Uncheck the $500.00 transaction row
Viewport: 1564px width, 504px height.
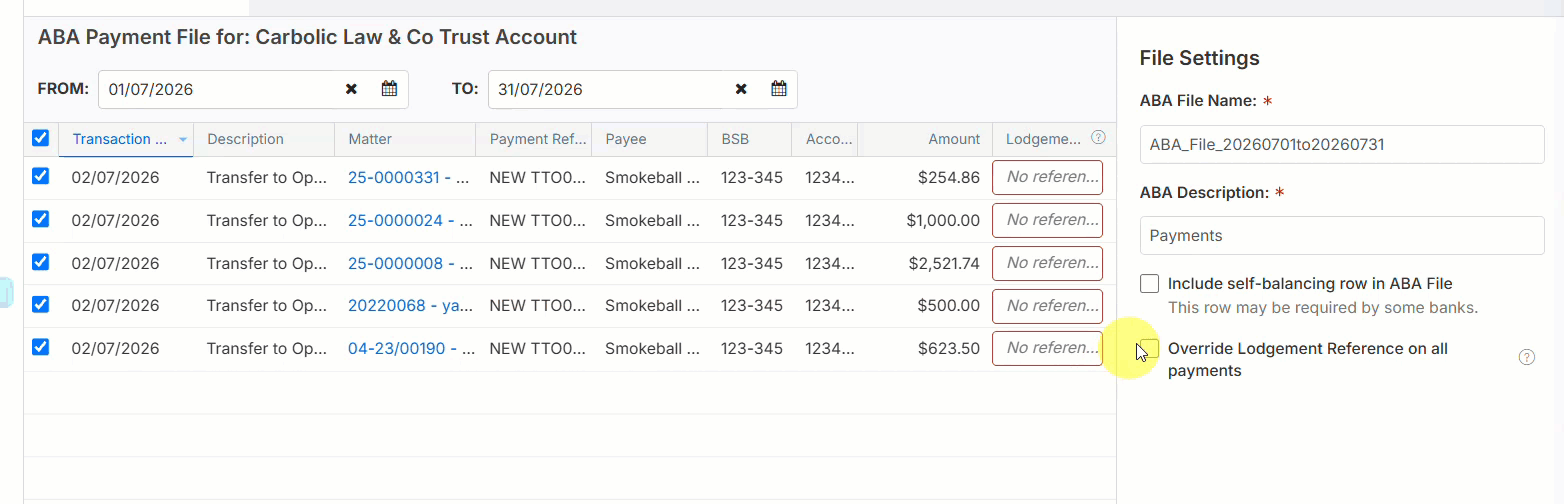(40, 304)
